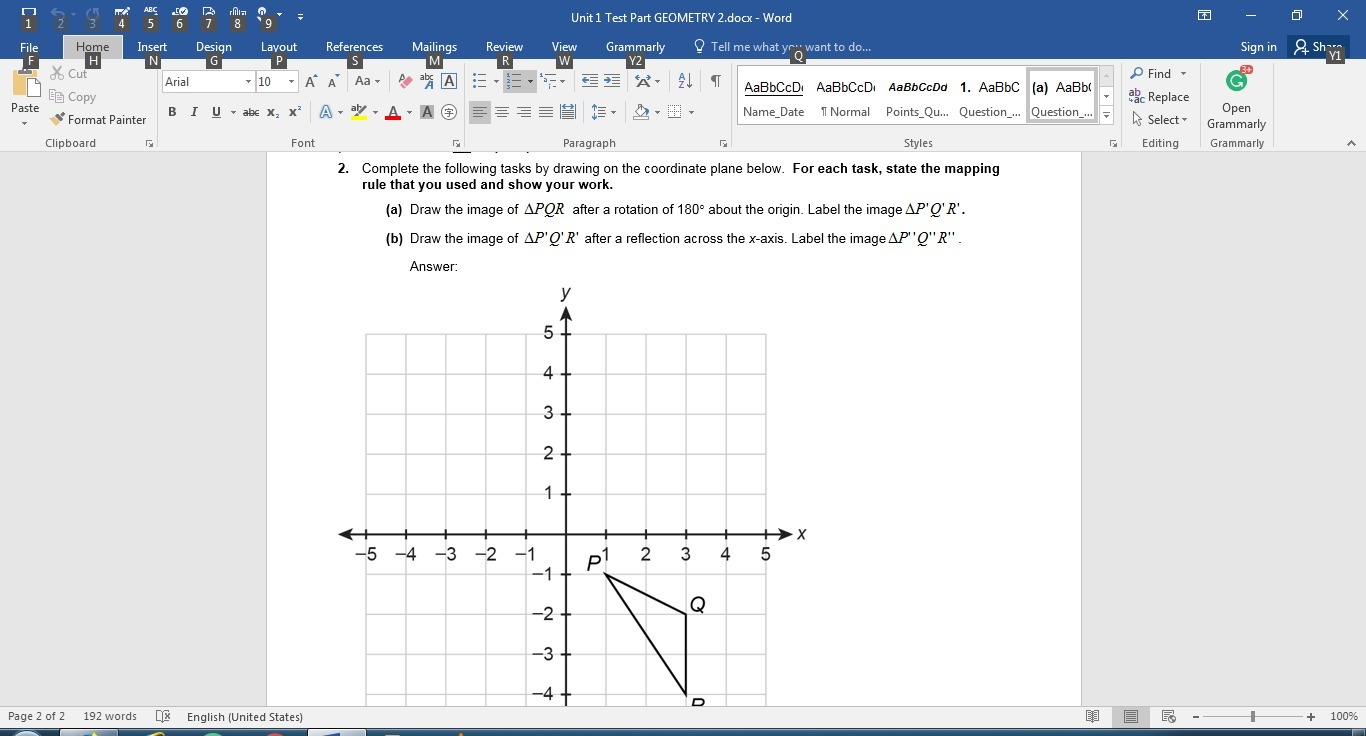Apply strikethrough formatting
Viewport: 1366px width, 736px height.
[x=251, y=112]
